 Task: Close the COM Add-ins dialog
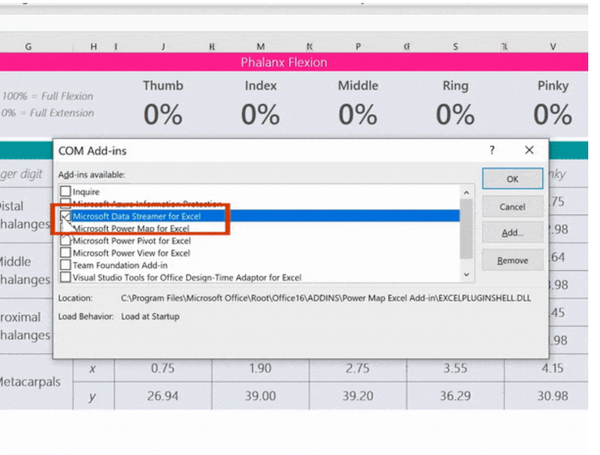coord(530,151)
